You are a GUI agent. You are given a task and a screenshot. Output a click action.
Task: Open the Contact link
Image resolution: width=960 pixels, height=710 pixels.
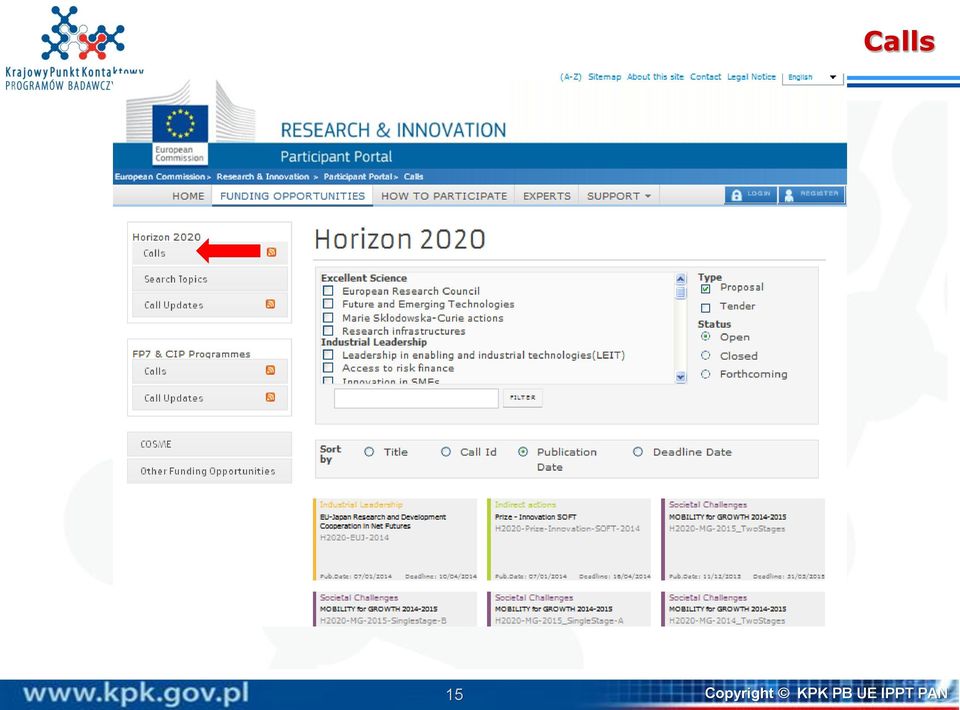coord(705,77)
